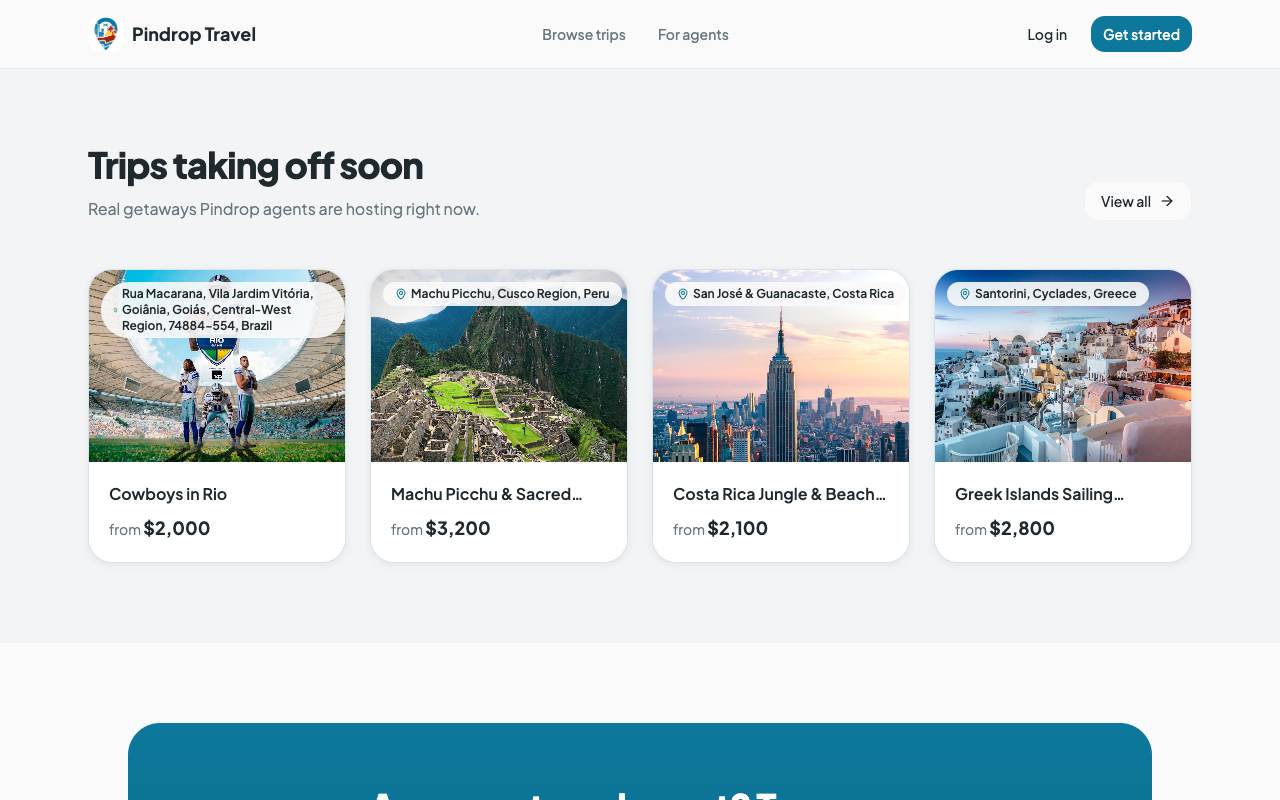Screen dimensions: 1280x800
Task: Click the location pin on Santorini tag
Action: [x=965, y=294]
